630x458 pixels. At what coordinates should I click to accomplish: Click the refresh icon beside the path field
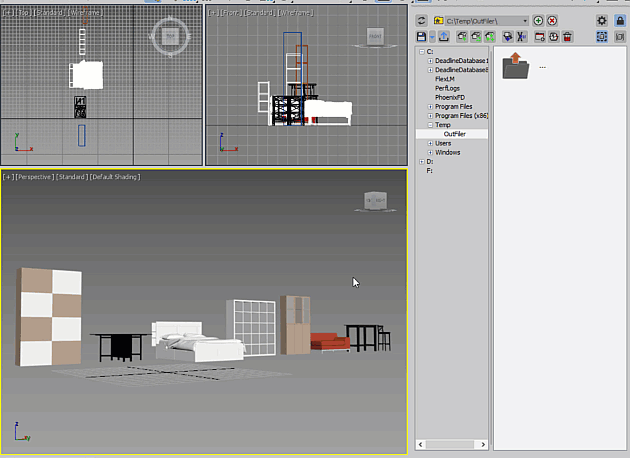(x=421, y=20)
